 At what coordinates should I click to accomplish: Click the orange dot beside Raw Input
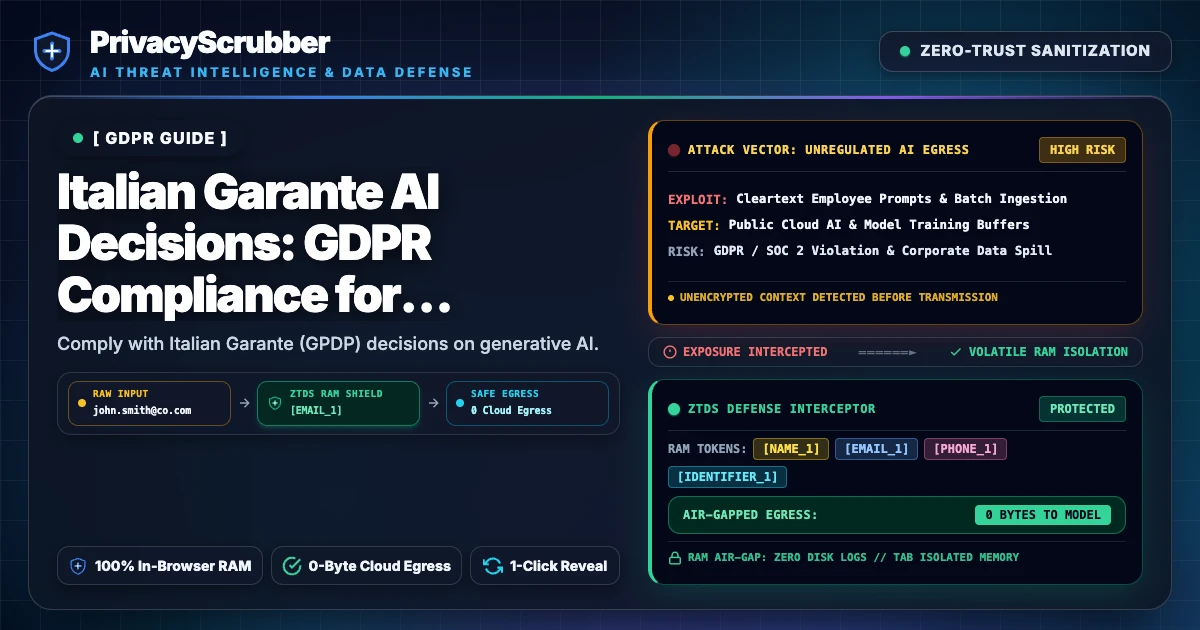[82, 403]
